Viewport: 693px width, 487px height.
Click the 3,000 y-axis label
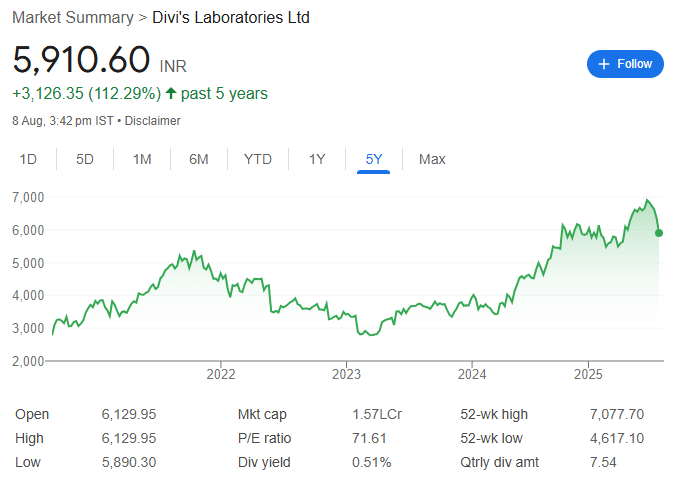[28, 328]
